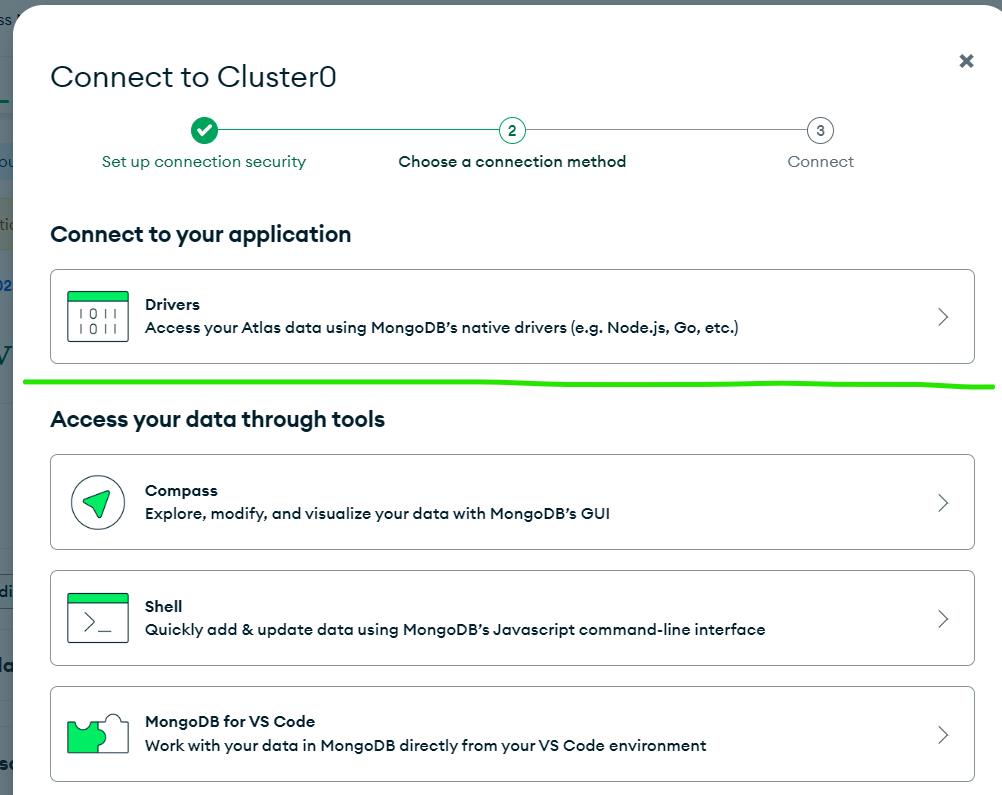Image resolution: width=1002 pixels, height=795 pixels.
Task: Click the step 2 circle indicator
Action: 512,130
